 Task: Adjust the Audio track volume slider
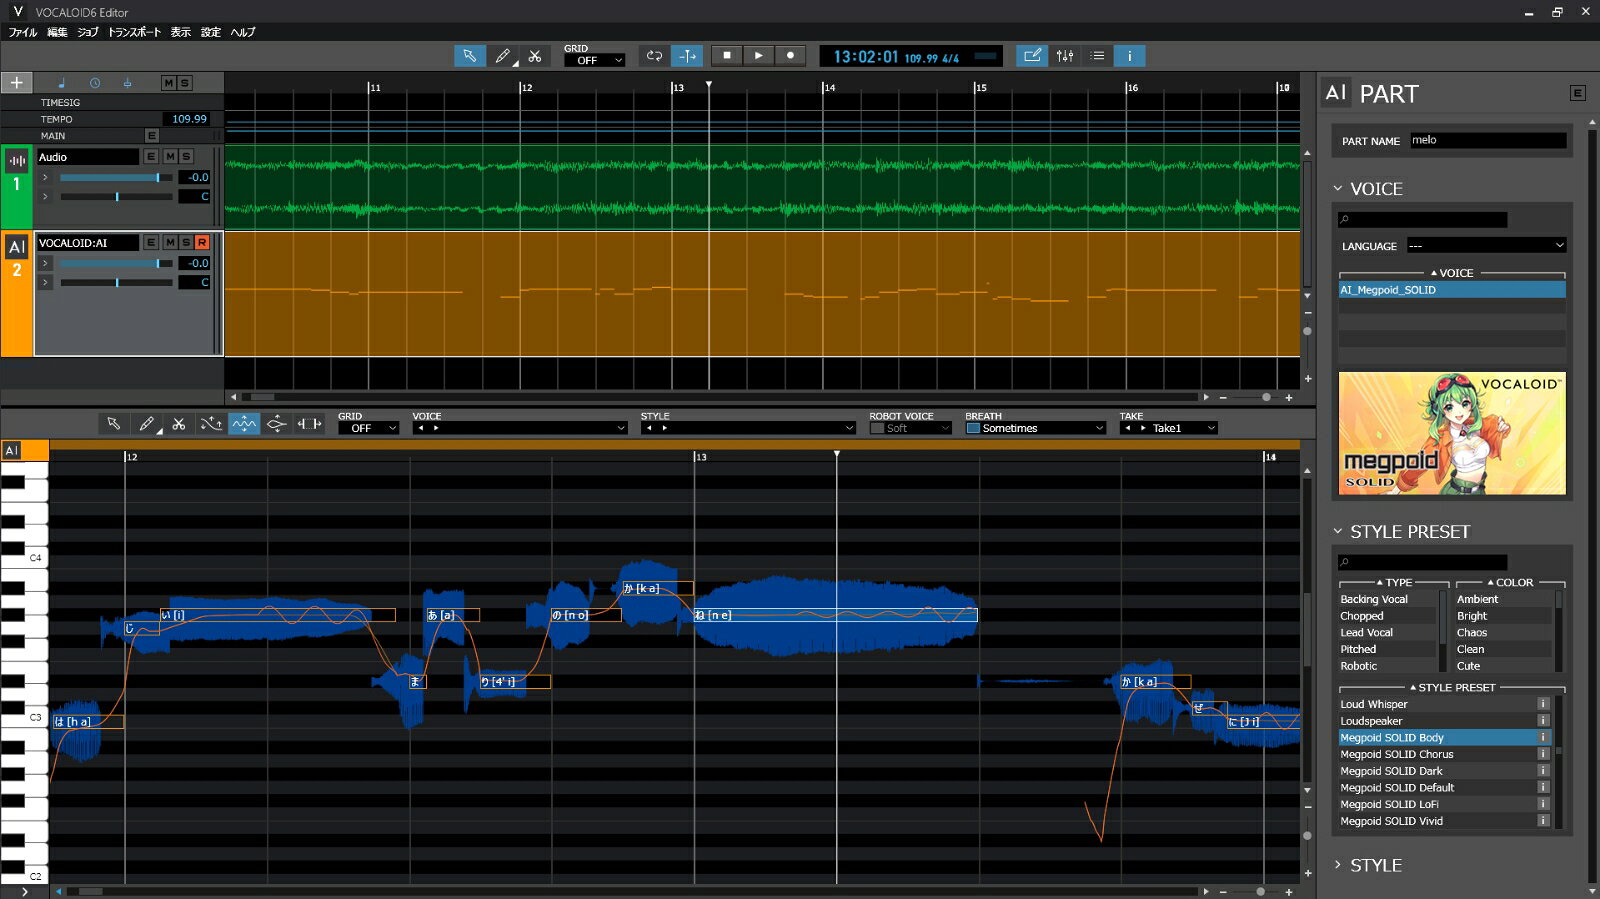(157, 178)
